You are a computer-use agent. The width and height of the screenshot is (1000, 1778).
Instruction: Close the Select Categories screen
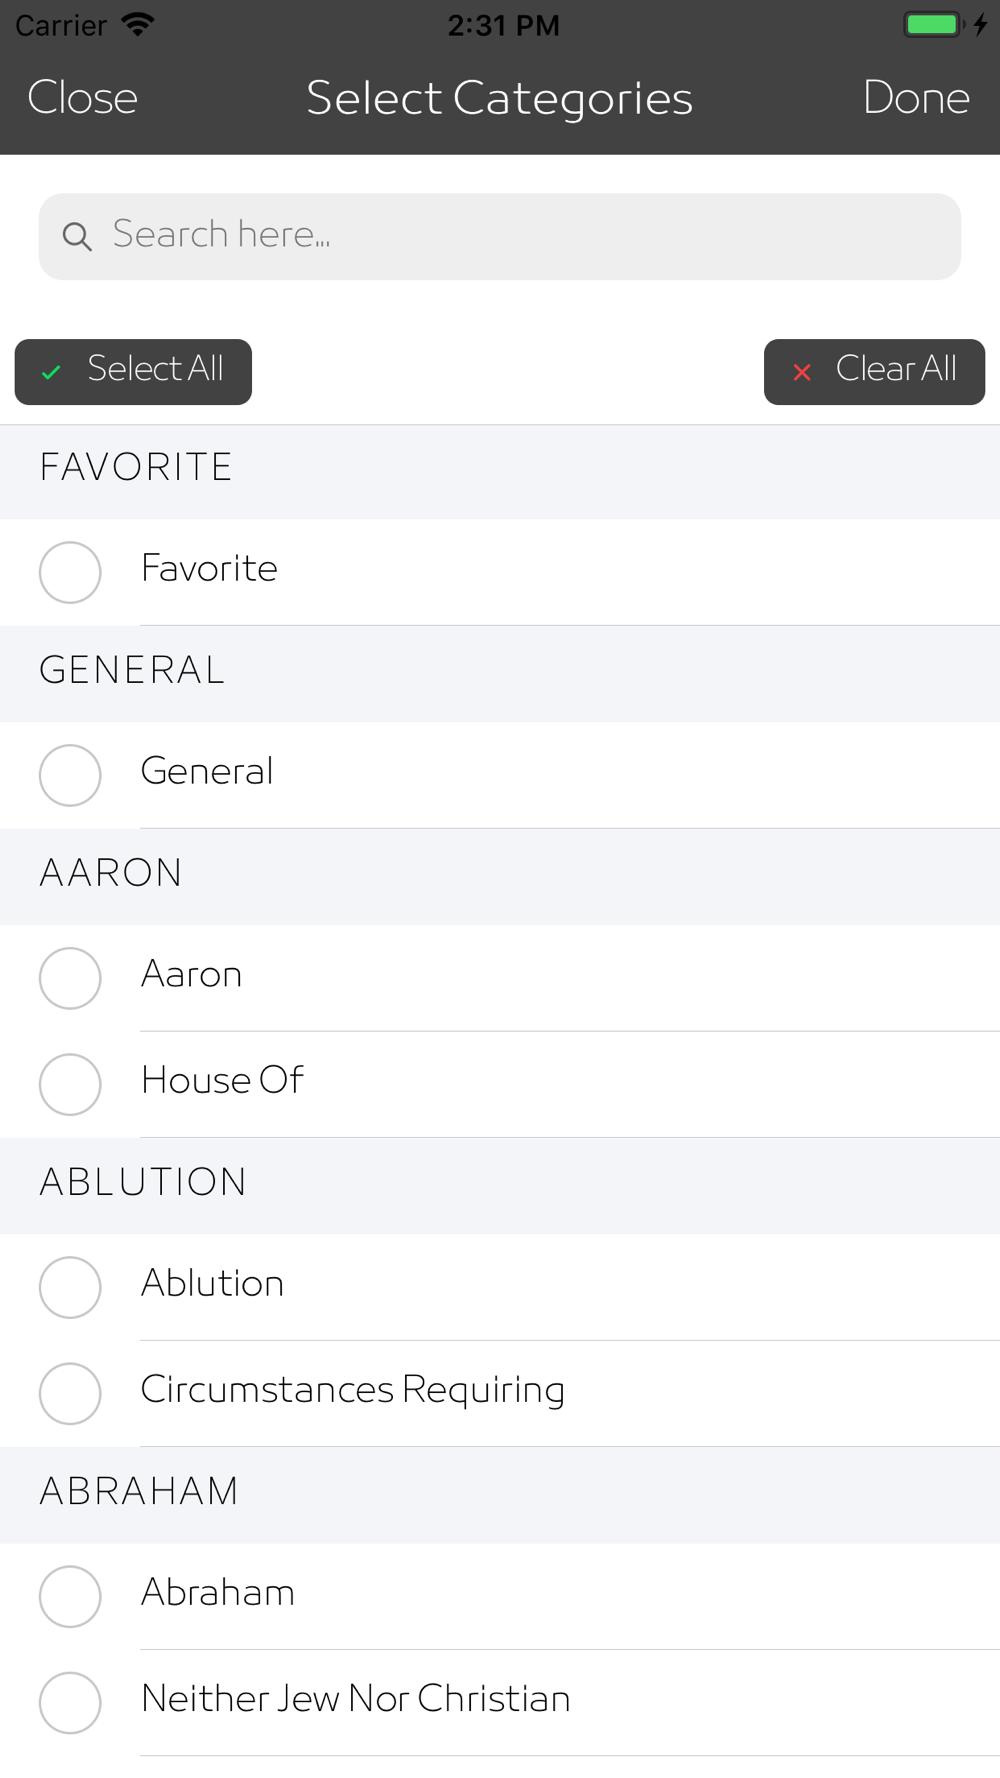point(82,98)
